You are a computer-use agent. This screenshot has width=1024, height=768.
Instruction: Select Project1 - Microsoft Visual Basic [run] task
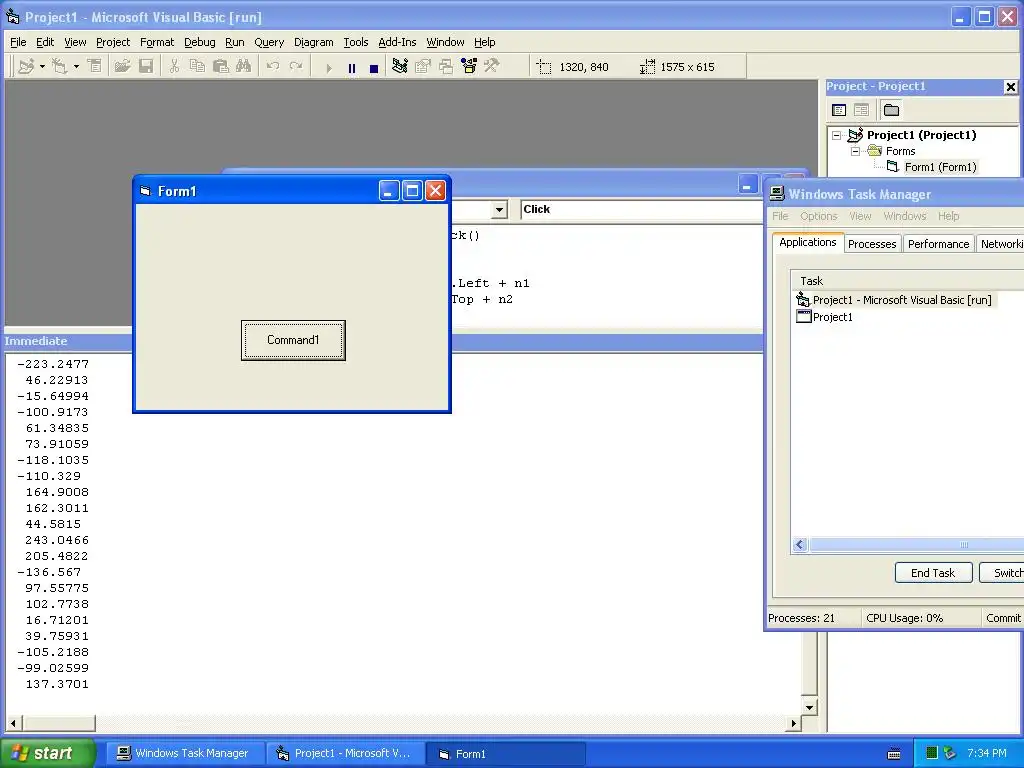point(902,300)
